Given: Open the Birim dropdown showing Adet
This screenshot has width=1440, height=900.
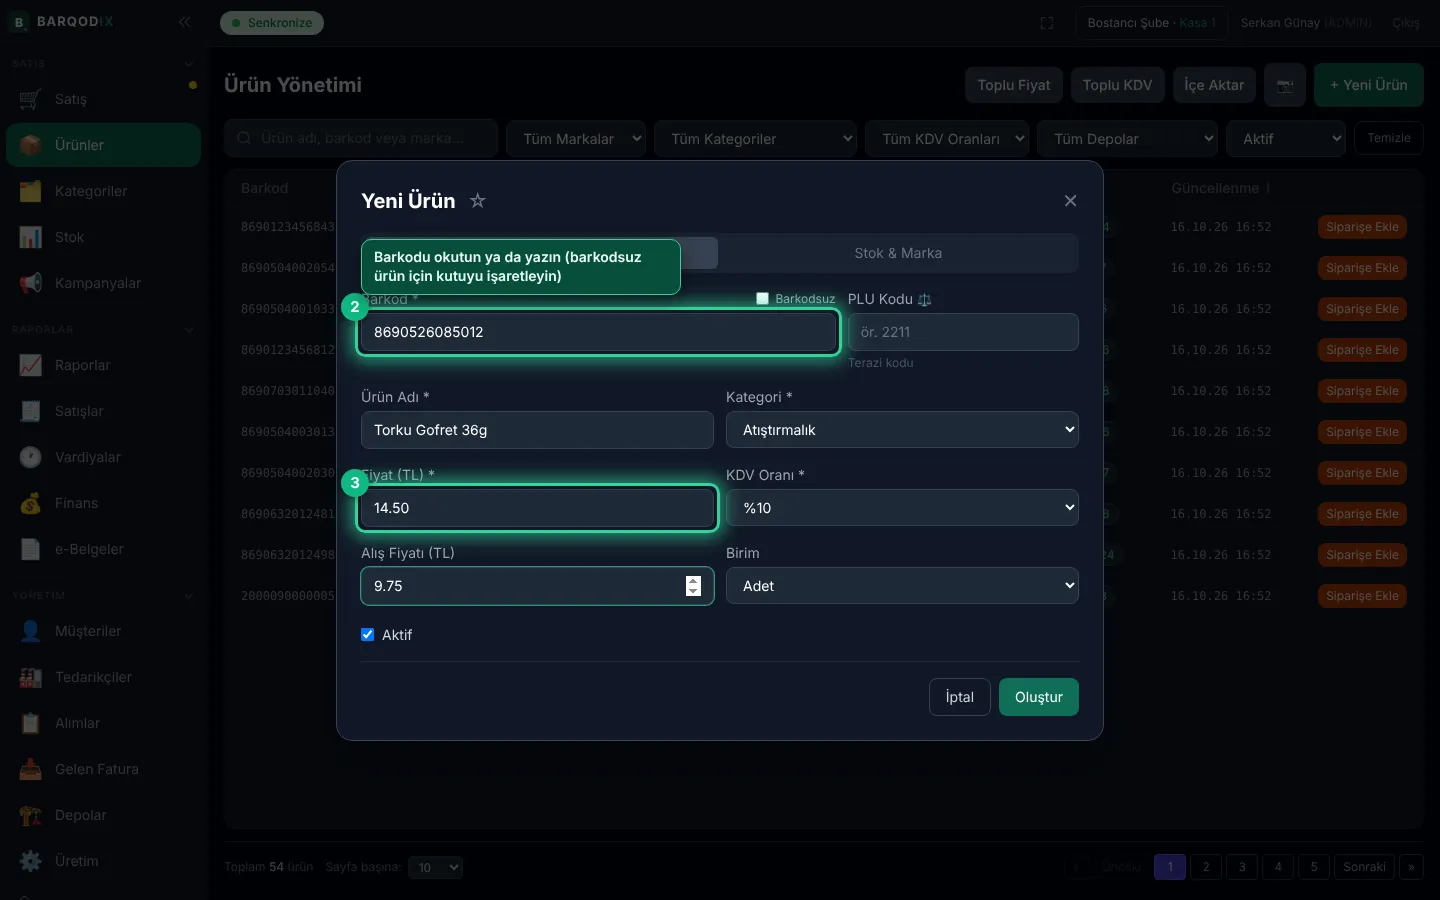Looking at the screenshot, I should [x=902, y=586].
